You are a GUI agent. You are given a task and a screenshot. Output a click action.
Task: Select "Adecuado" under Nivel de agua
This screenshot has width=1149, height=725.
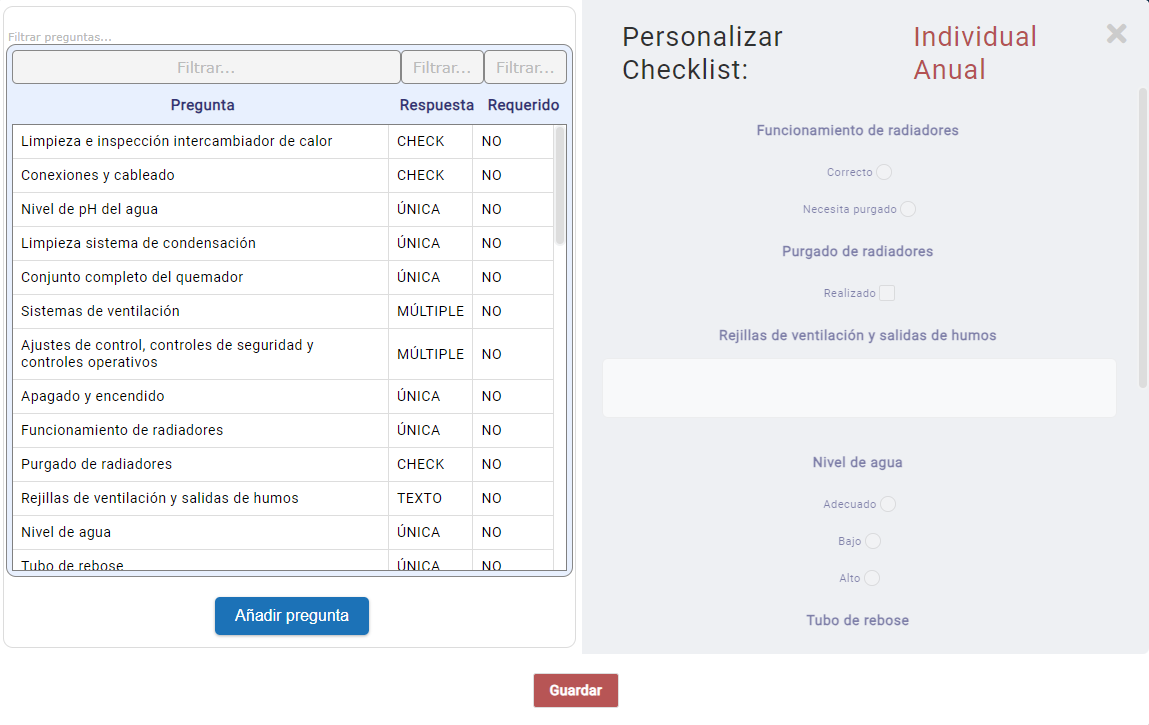point(888,504)
